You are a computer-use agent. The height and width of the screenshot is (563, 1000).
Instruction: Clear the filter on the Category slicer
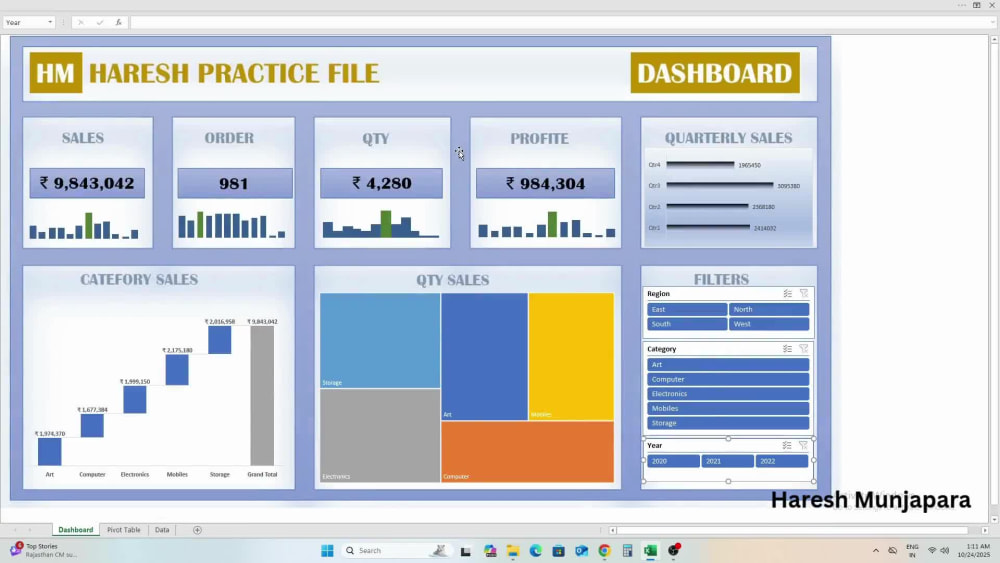point(804,349)
